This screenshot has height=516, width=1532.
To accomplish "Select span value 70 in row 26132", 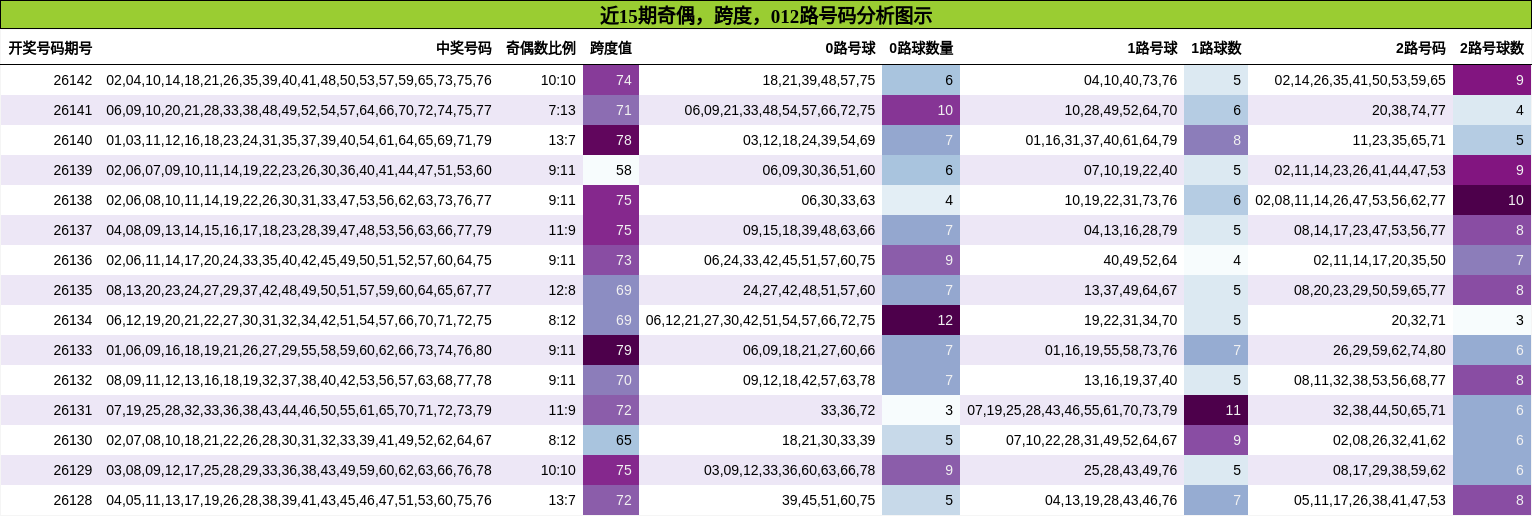I will click(x=611, y=380).
